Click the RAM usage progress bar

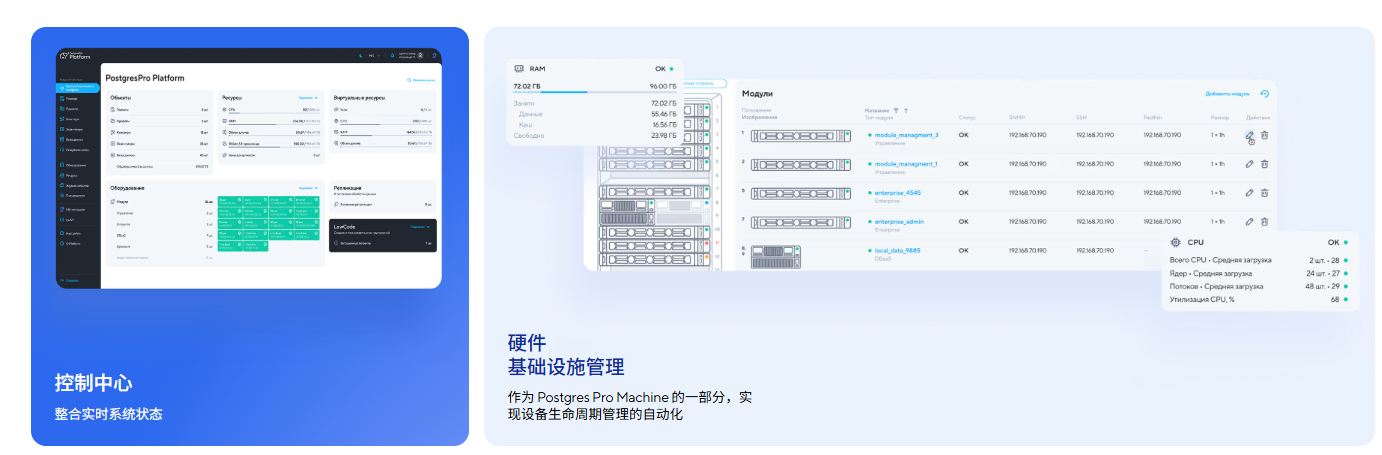tap(595, 93)
